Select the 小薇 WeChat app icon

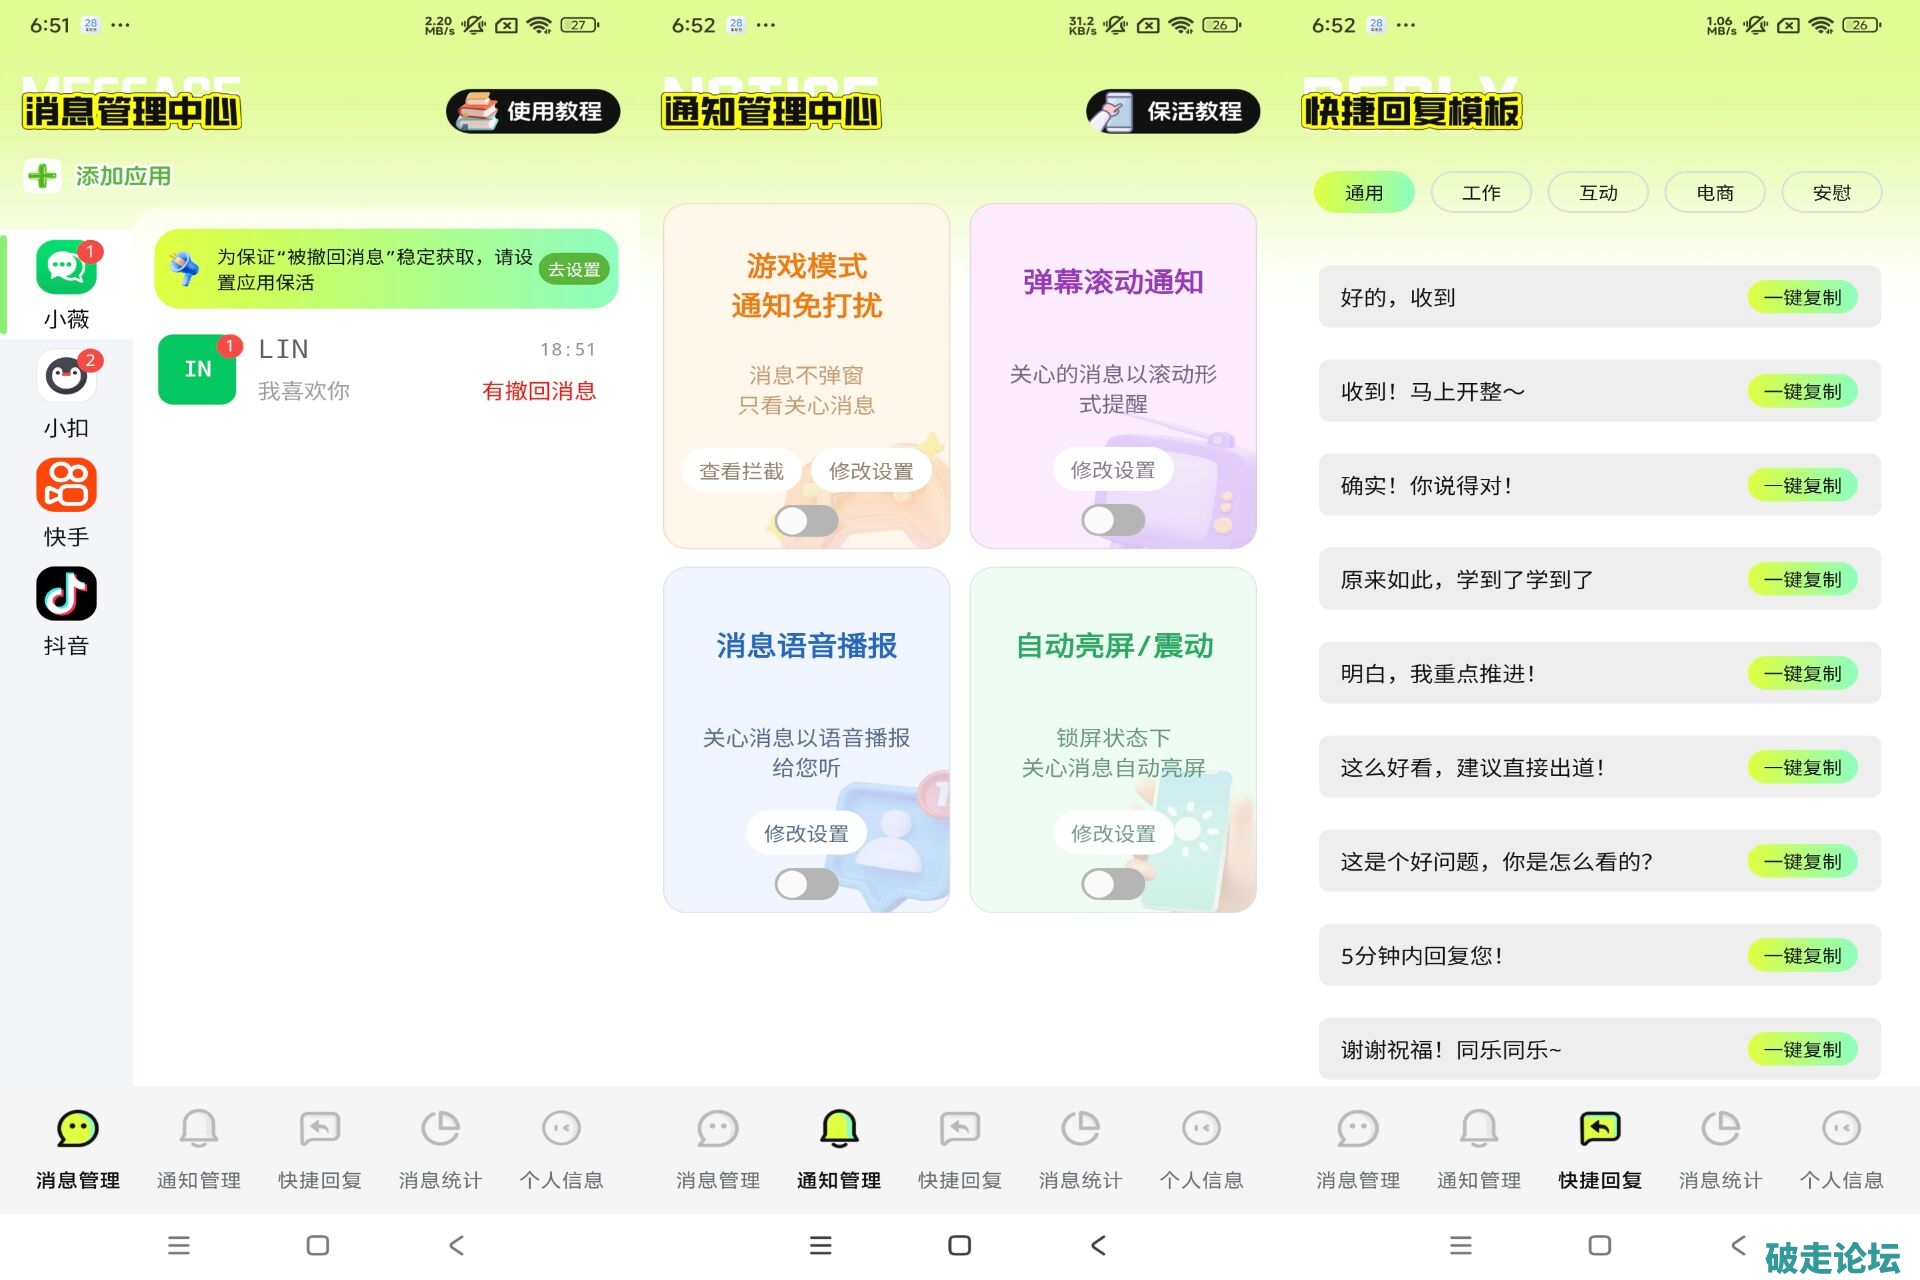point(66,269)
